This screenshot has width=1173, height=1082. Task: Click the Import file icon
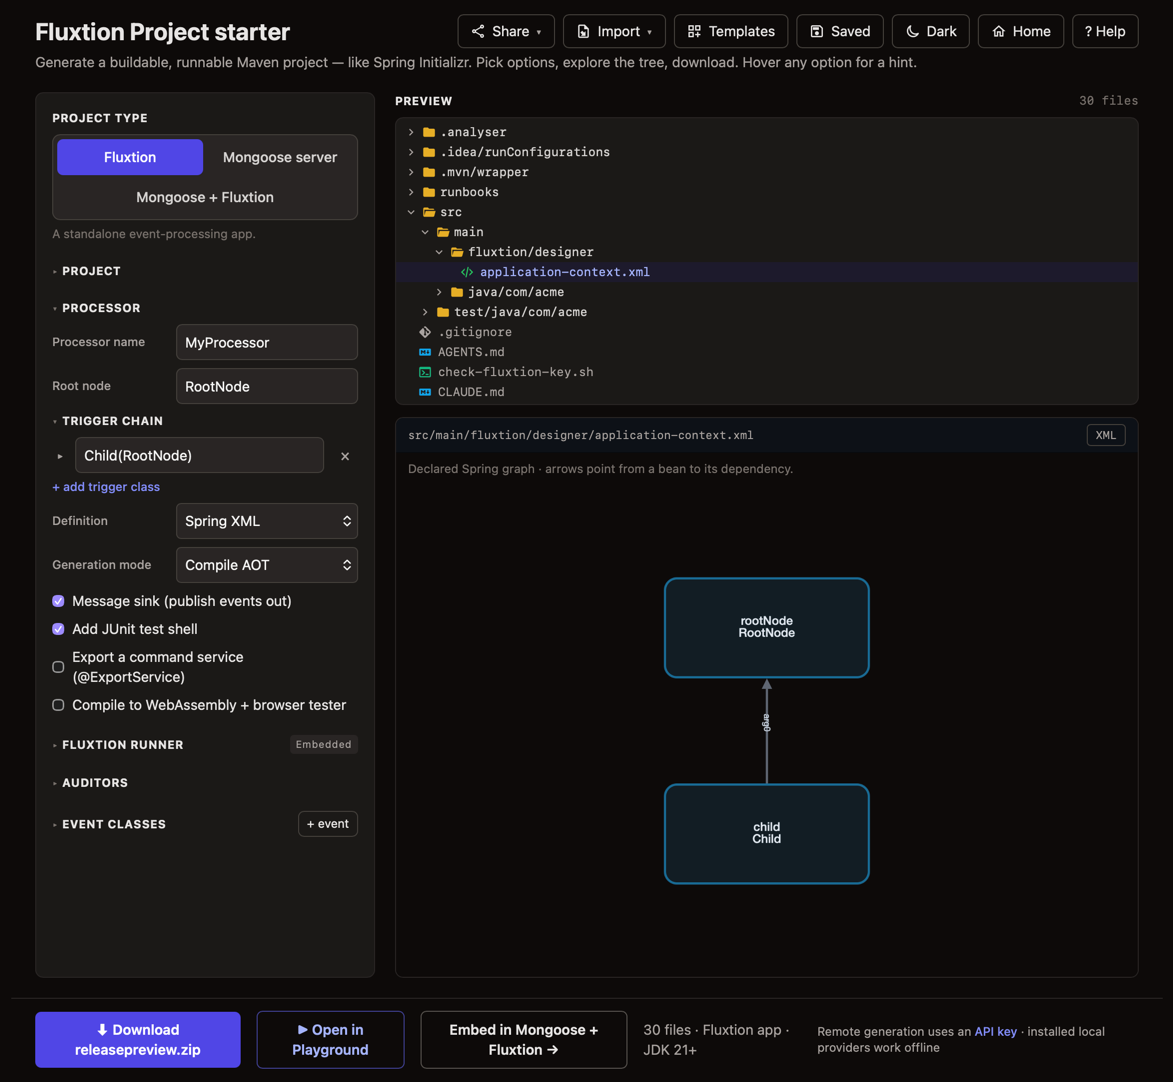(x=584, y=31)
